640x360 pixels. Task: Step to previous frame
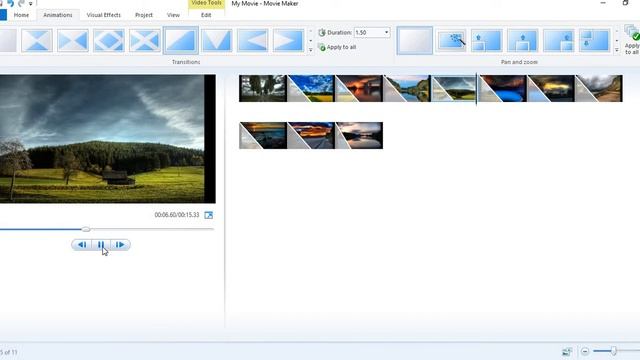[82, 244]
